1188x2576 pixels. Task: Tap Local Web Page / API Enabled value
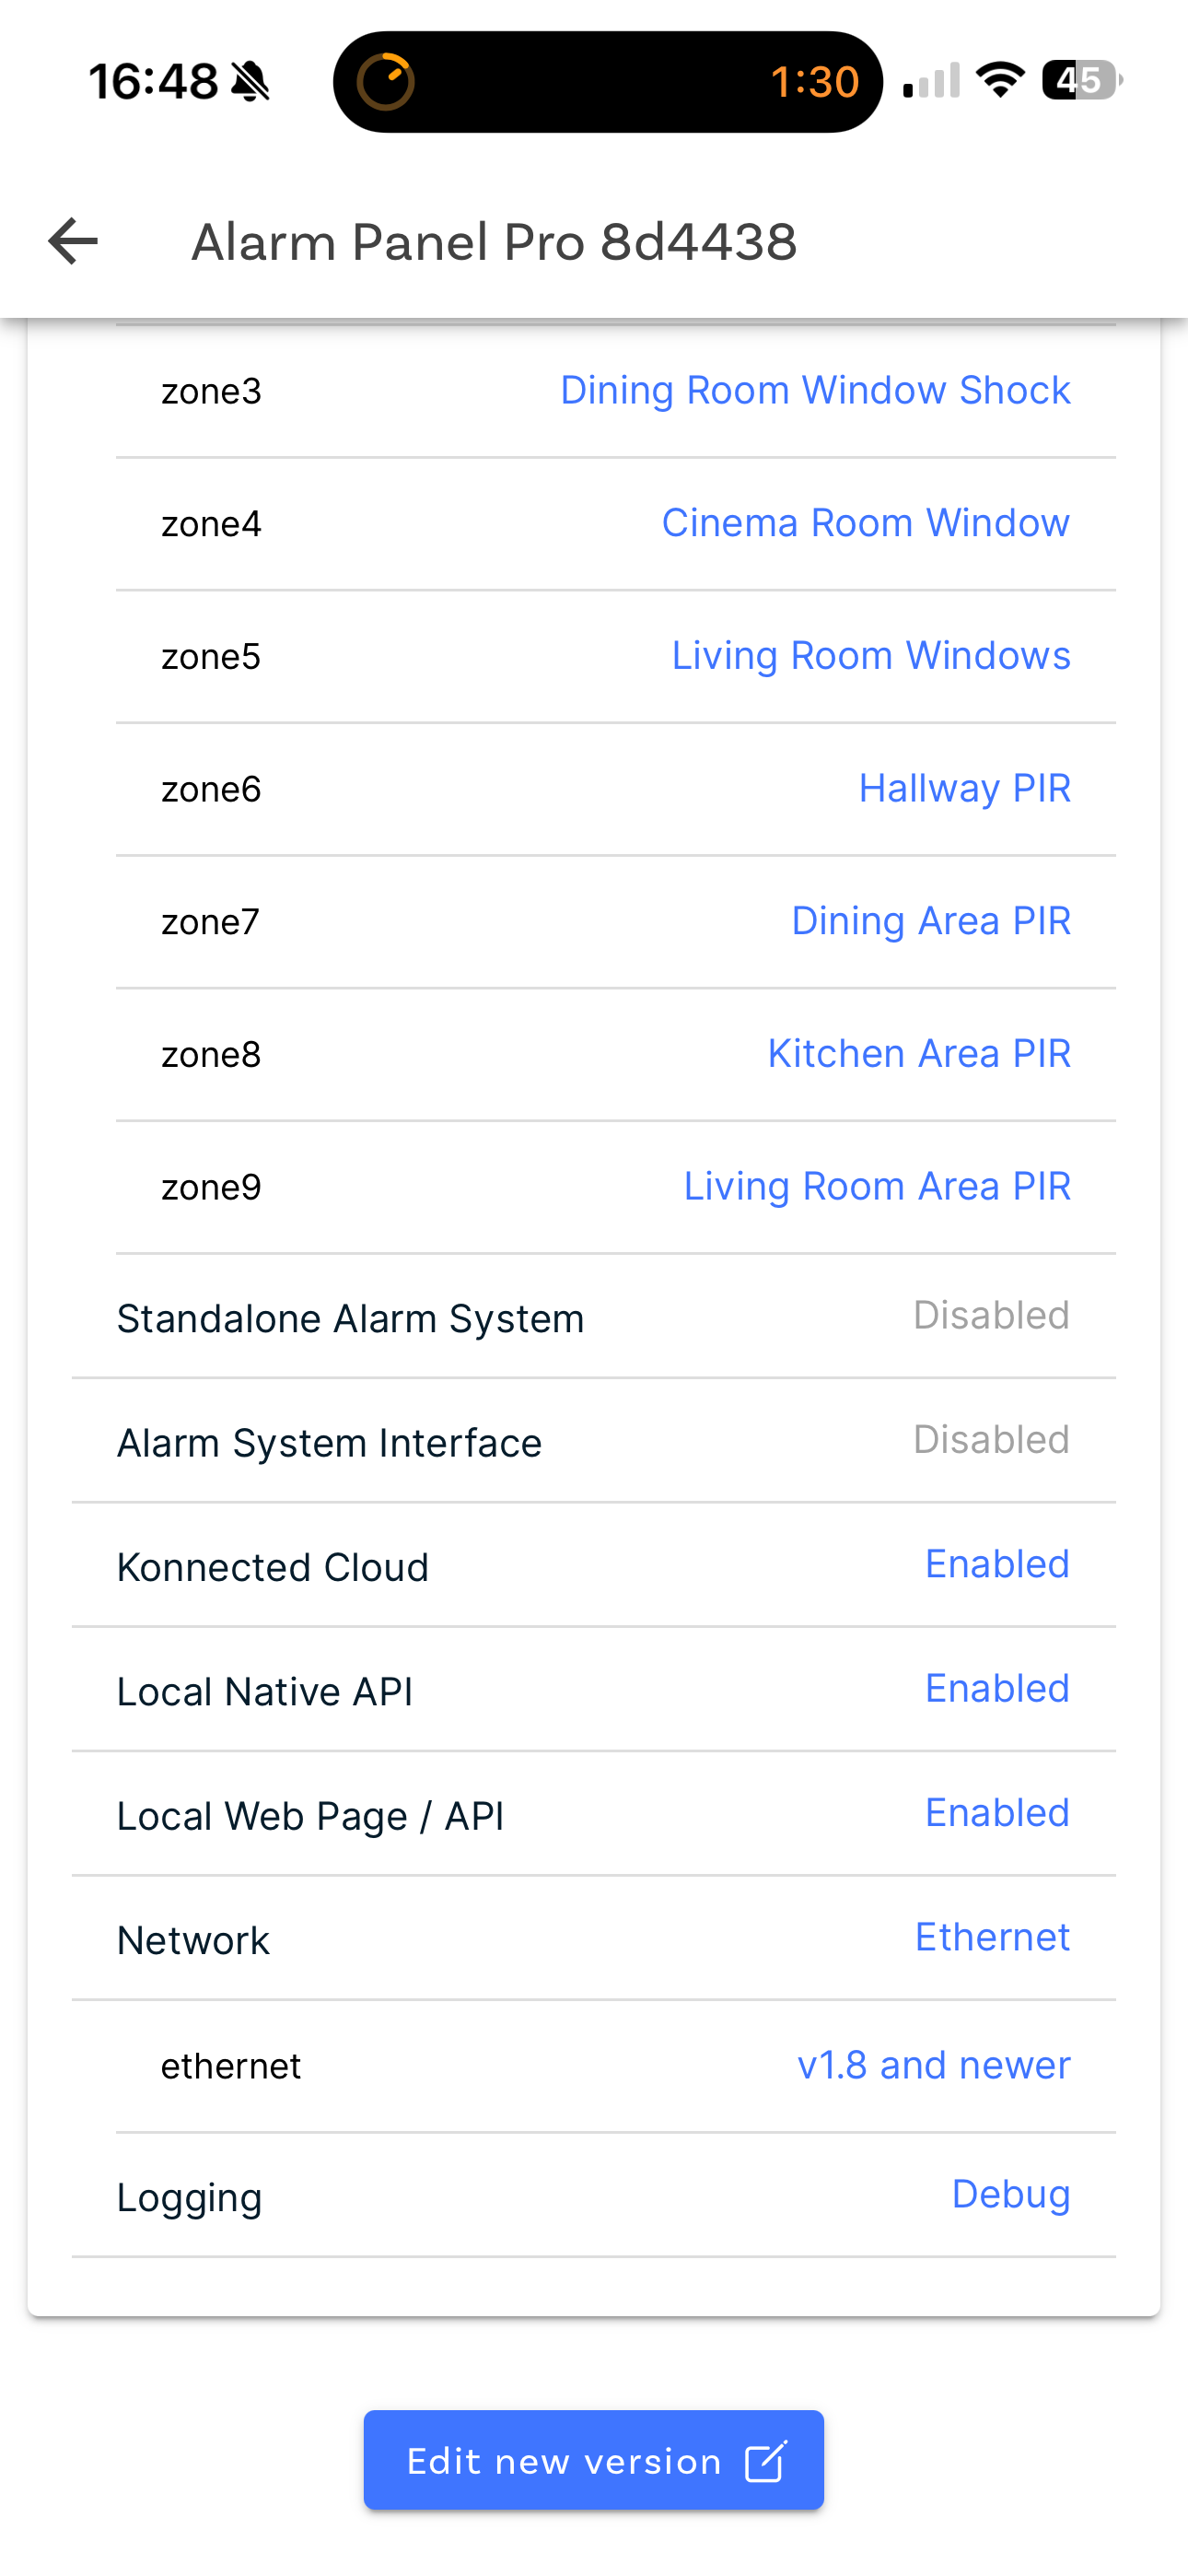click(x=996, y=1813)
